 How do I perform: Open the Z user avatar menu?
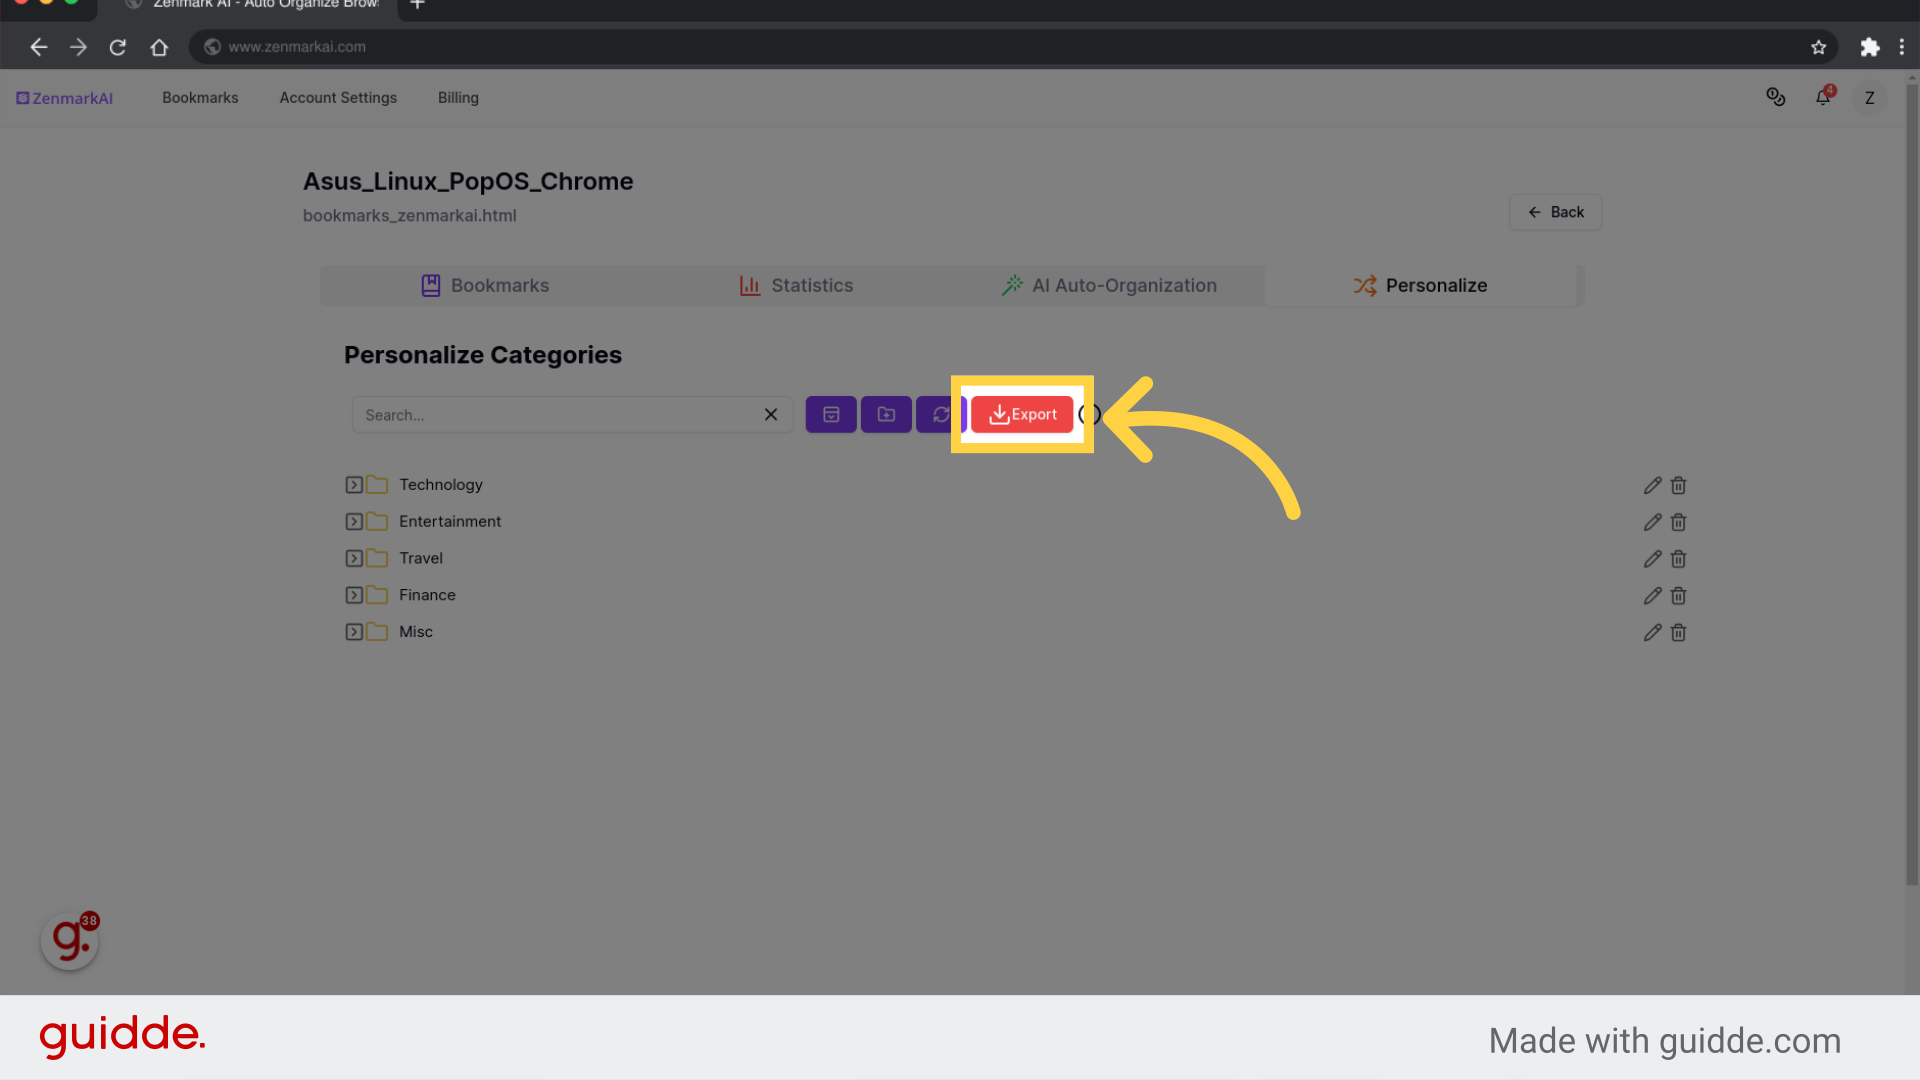point(1869,98)
